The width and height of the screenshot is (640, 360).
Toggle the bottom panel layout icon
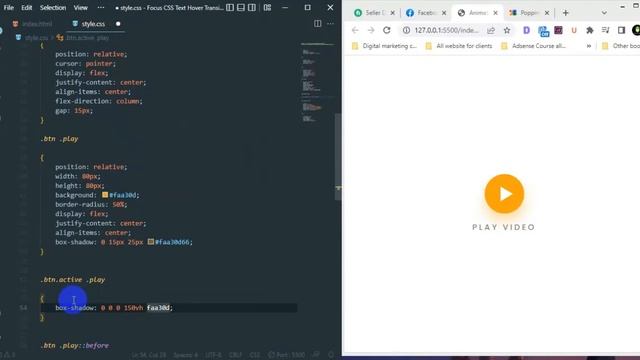pos(241,7)
